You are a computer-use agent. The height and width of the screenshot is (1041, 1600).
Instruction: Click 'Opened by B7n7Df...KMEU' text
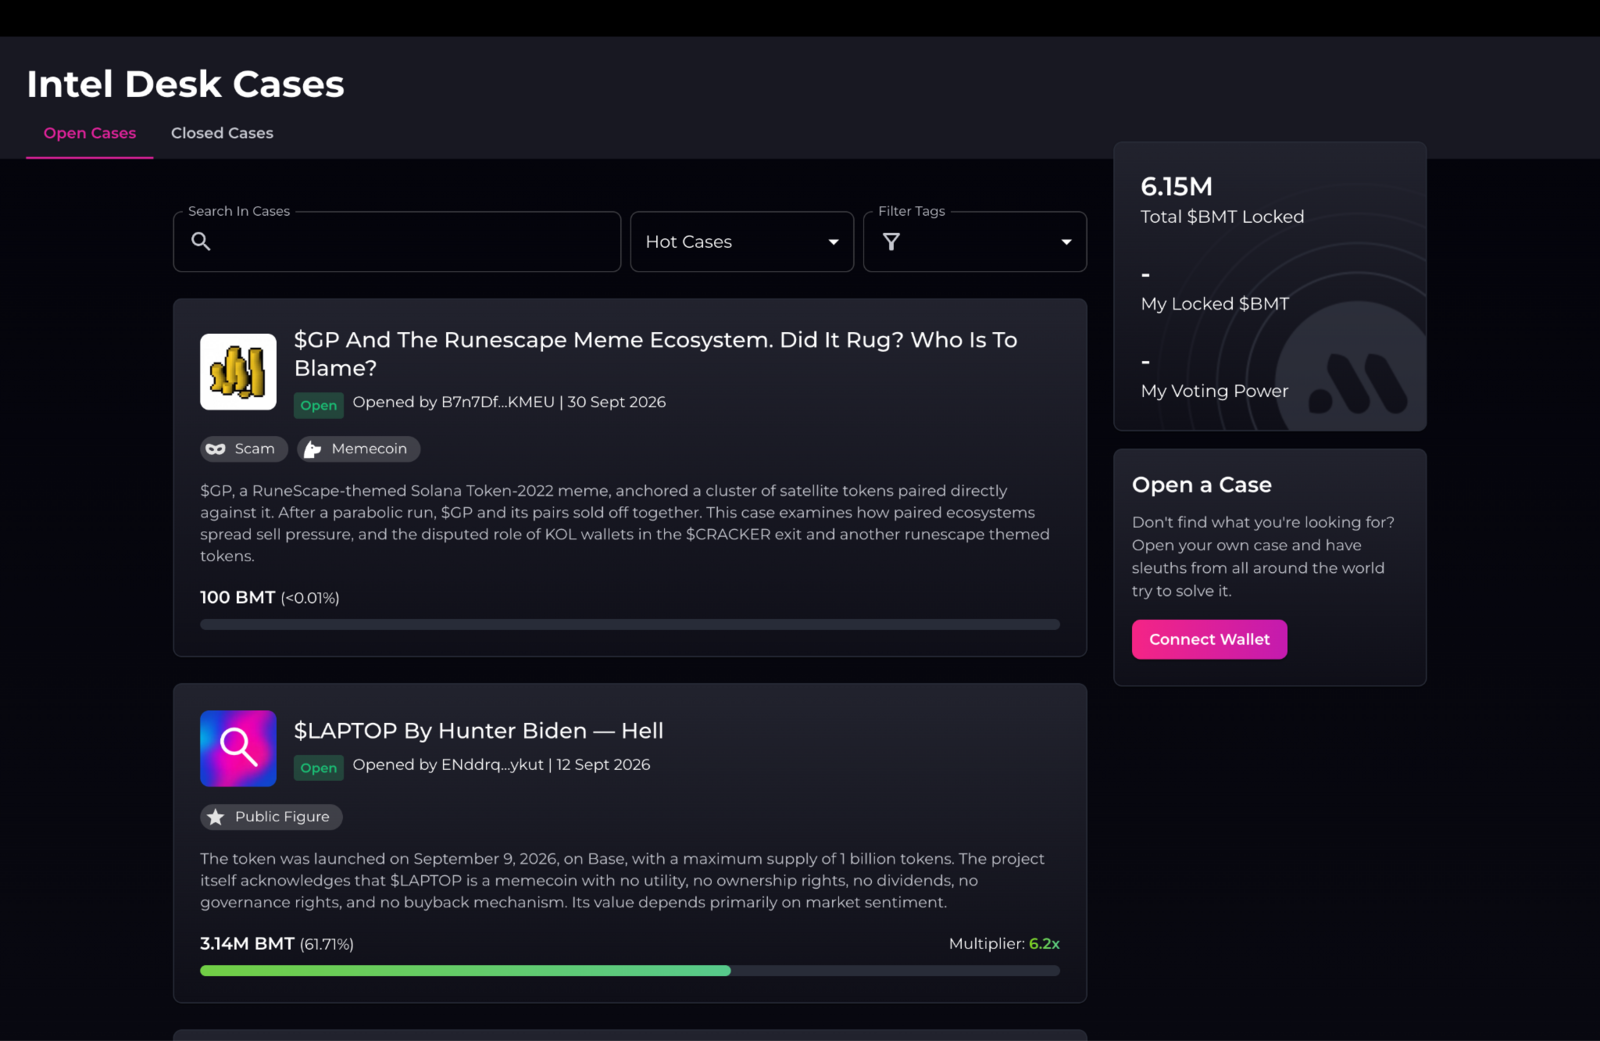[x=453, y=402]
